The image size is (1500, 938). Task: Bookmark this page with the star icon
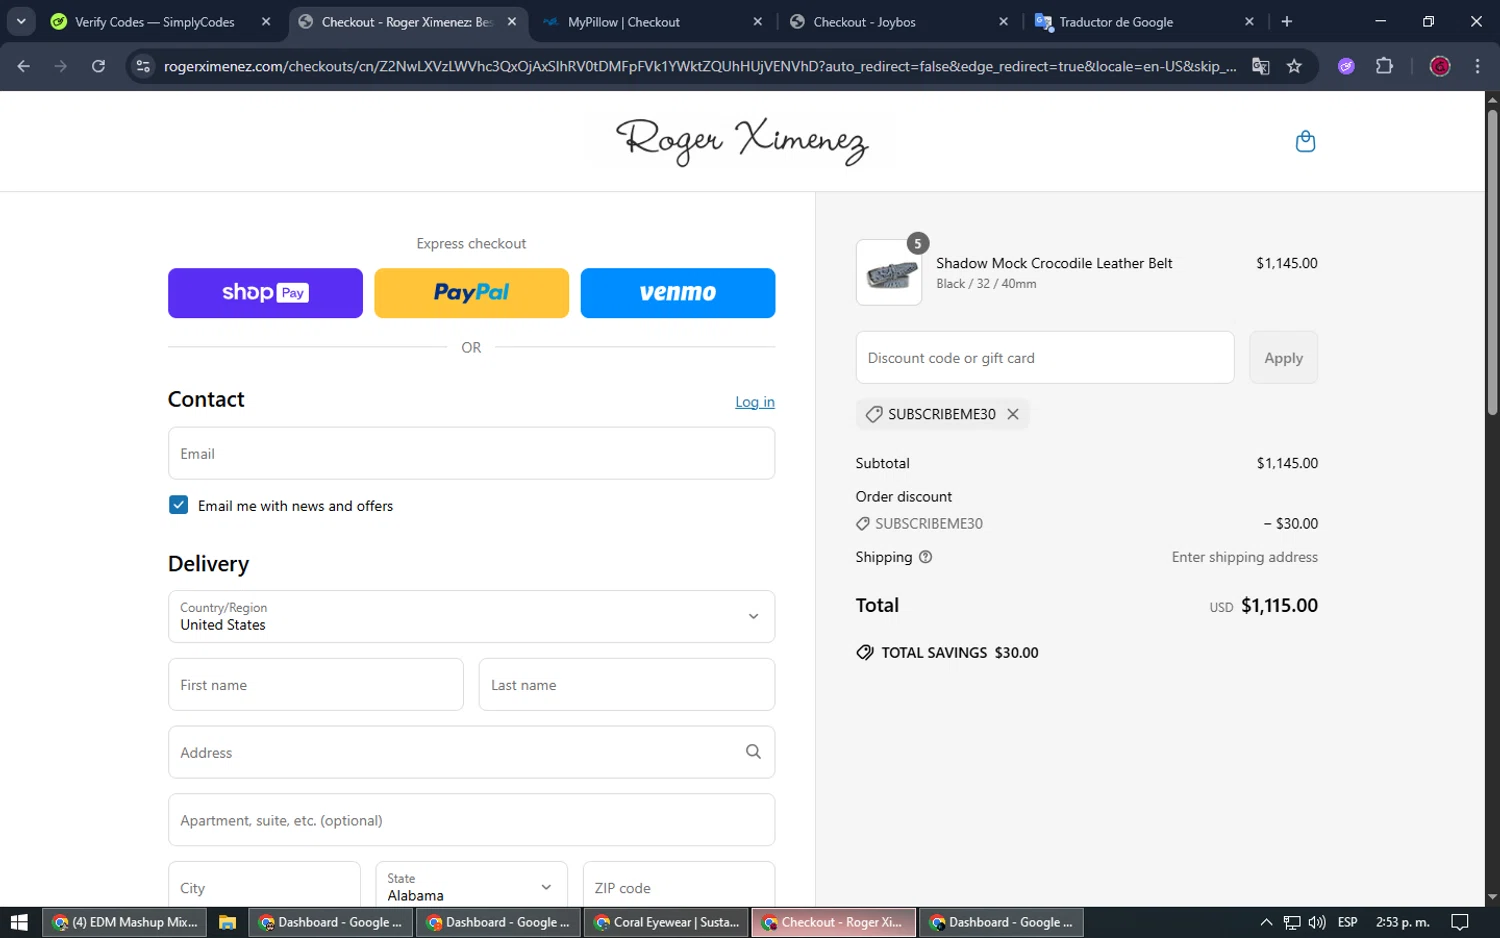coord(1294,66)
